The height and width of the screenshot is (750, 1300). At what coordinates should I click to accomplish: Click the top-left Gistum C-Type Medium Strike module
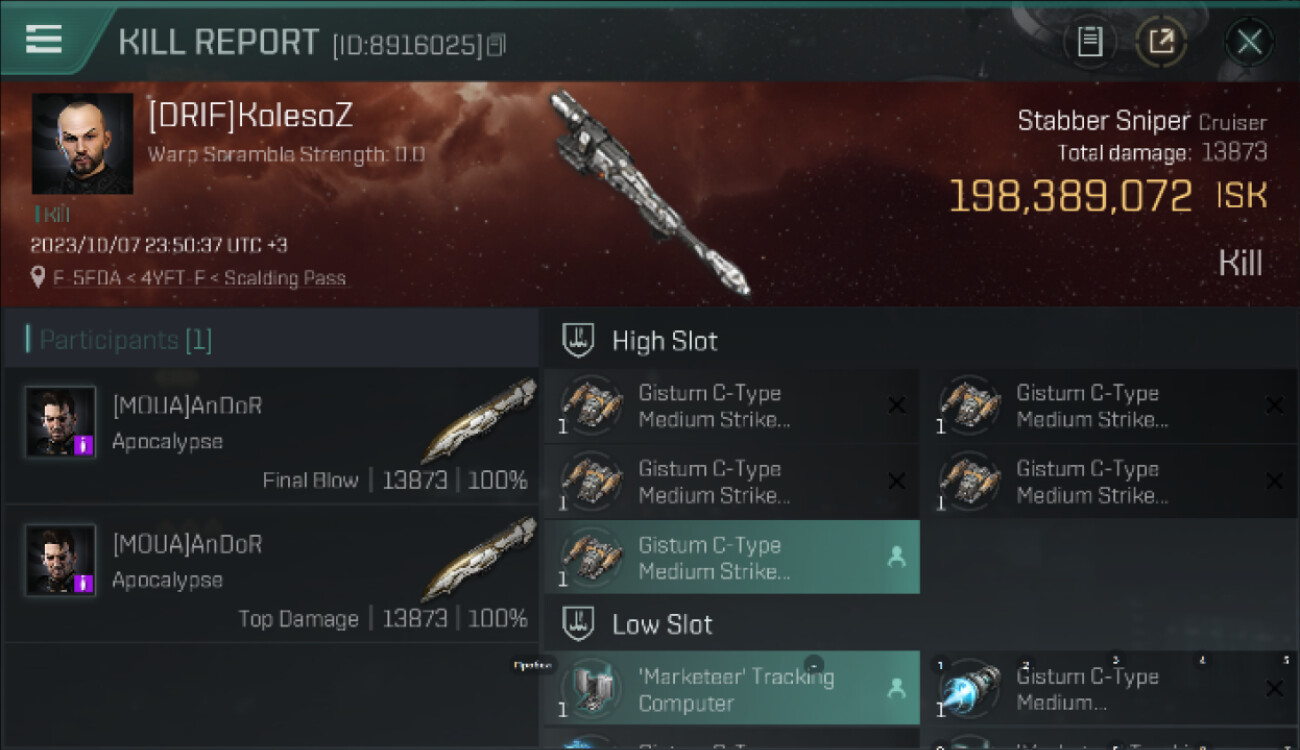pyautogui.click(x=732, y=406)
